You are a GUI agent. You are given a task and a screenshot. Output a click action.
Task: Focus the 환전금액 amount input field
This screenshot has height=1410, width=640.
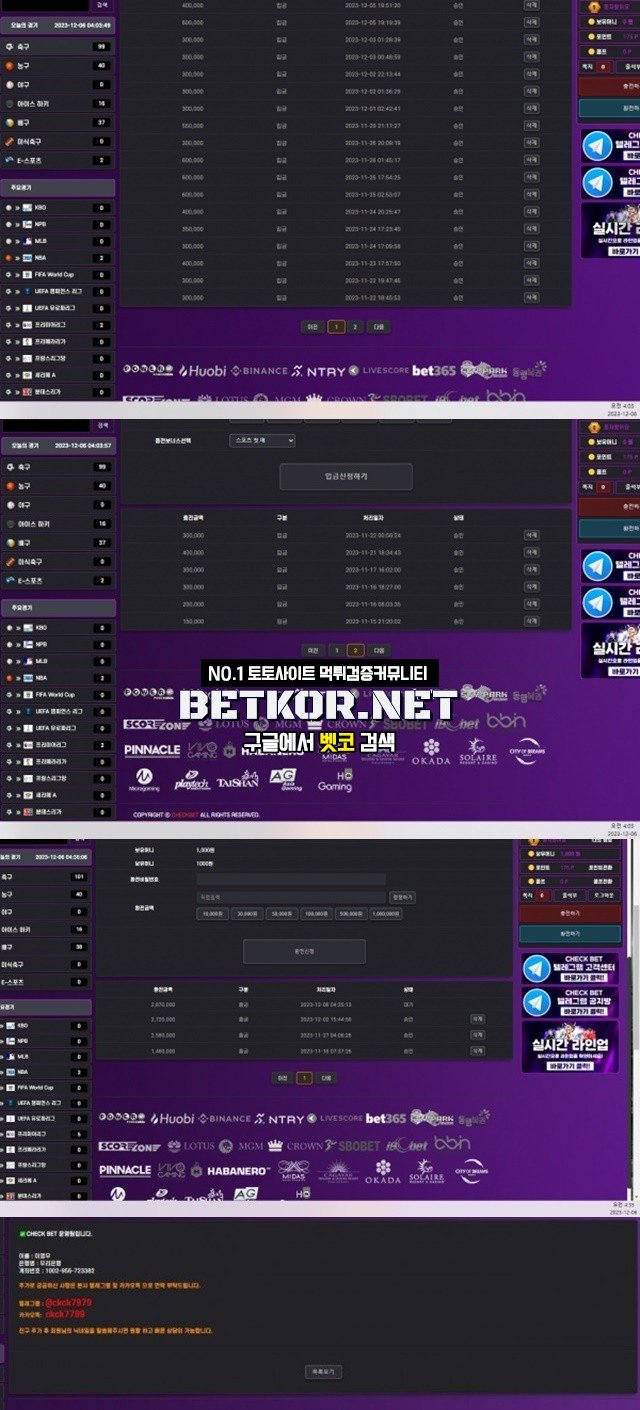pos(290,897)
